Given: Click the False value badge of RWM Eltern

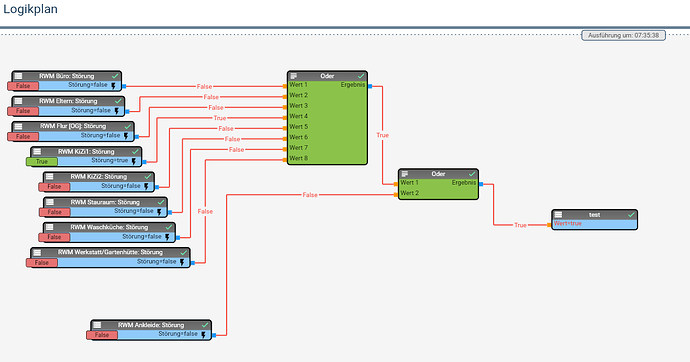Looking at the screenshot, I should pos(23,111).
